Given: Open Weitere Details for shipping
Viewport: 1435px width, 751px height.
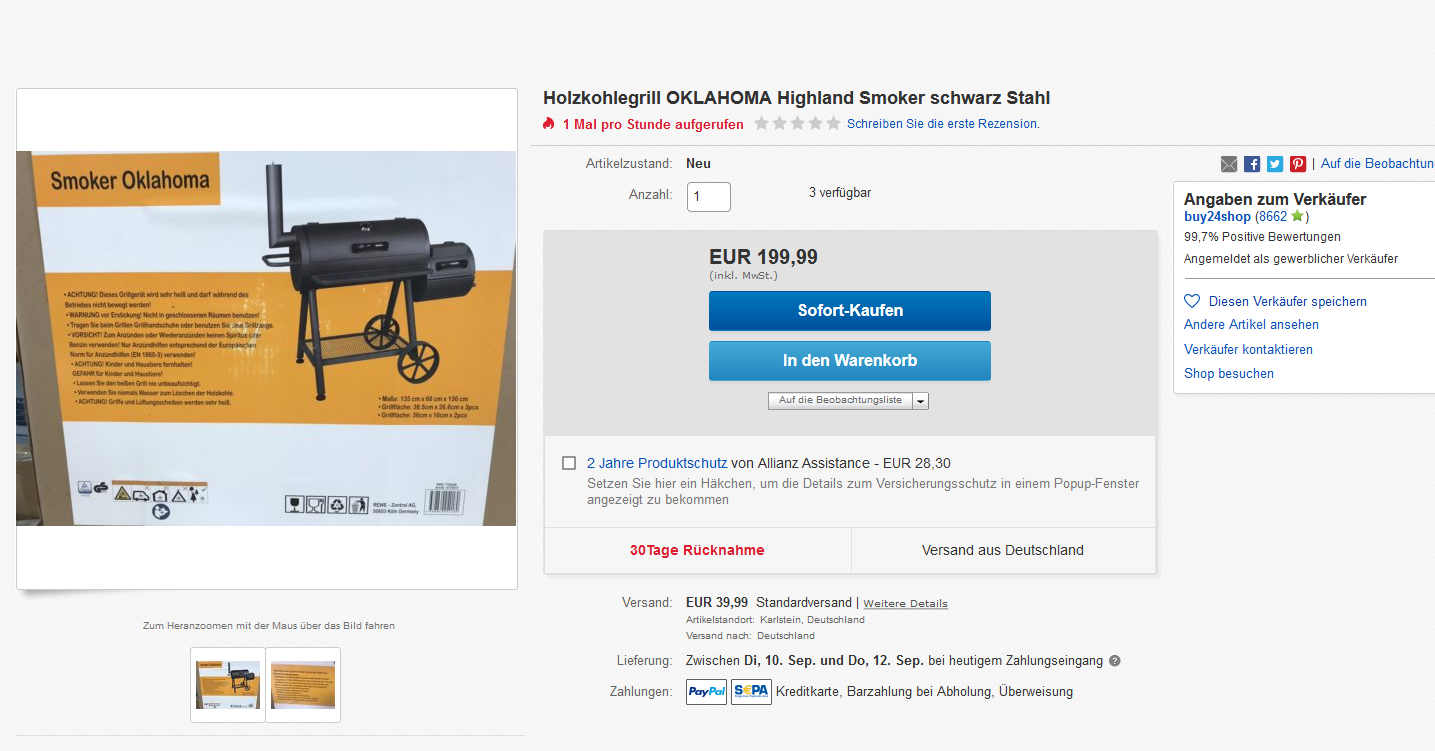Looking at the screenshot, I should [905, 604].
